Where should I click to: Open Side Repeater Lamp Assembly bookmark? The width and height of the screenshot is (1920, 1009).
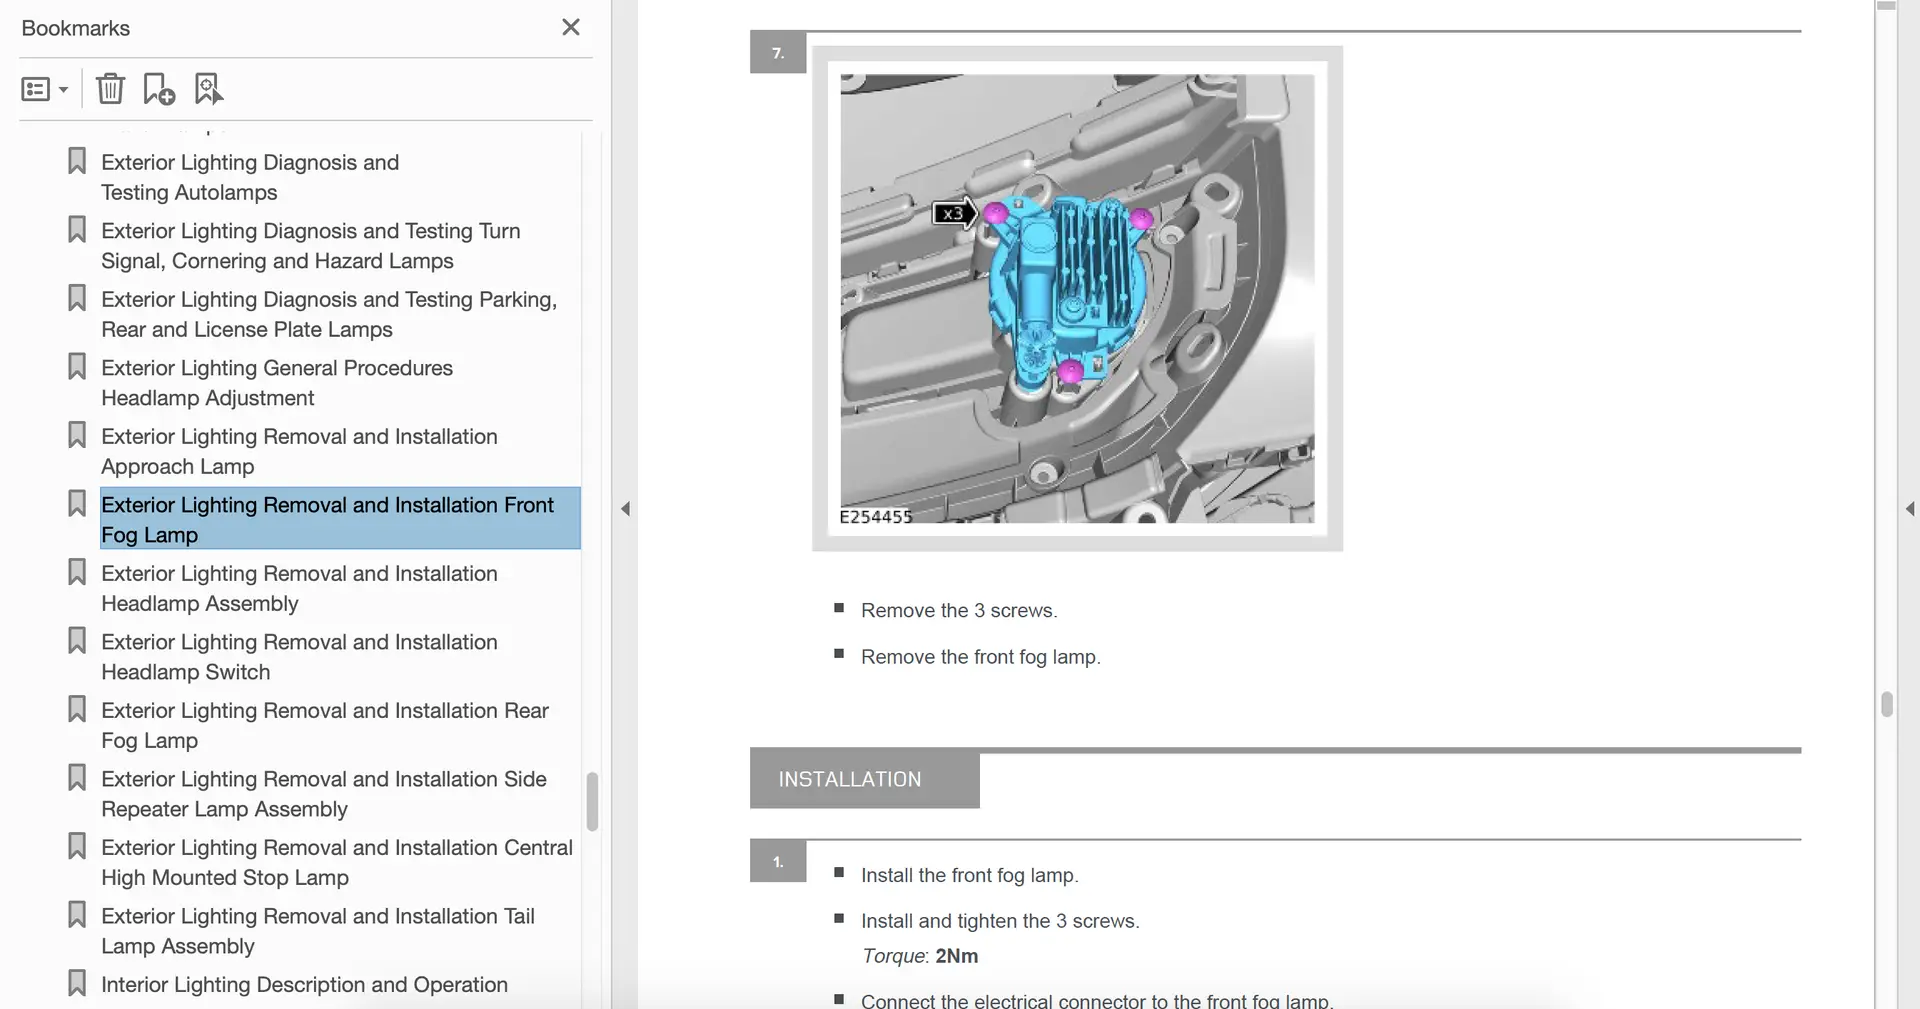324,794
